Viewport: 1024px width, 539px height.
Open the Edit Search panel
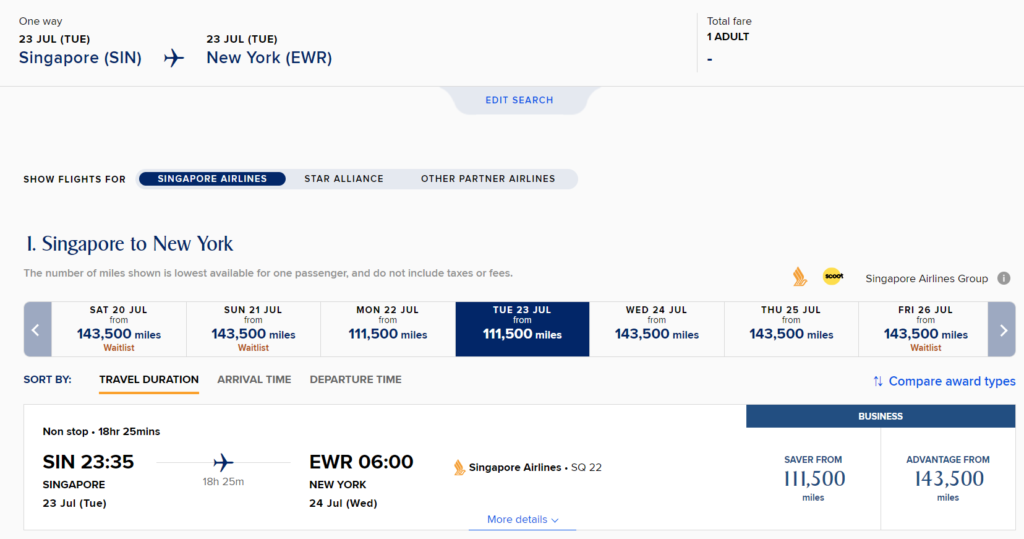[519, 100]
